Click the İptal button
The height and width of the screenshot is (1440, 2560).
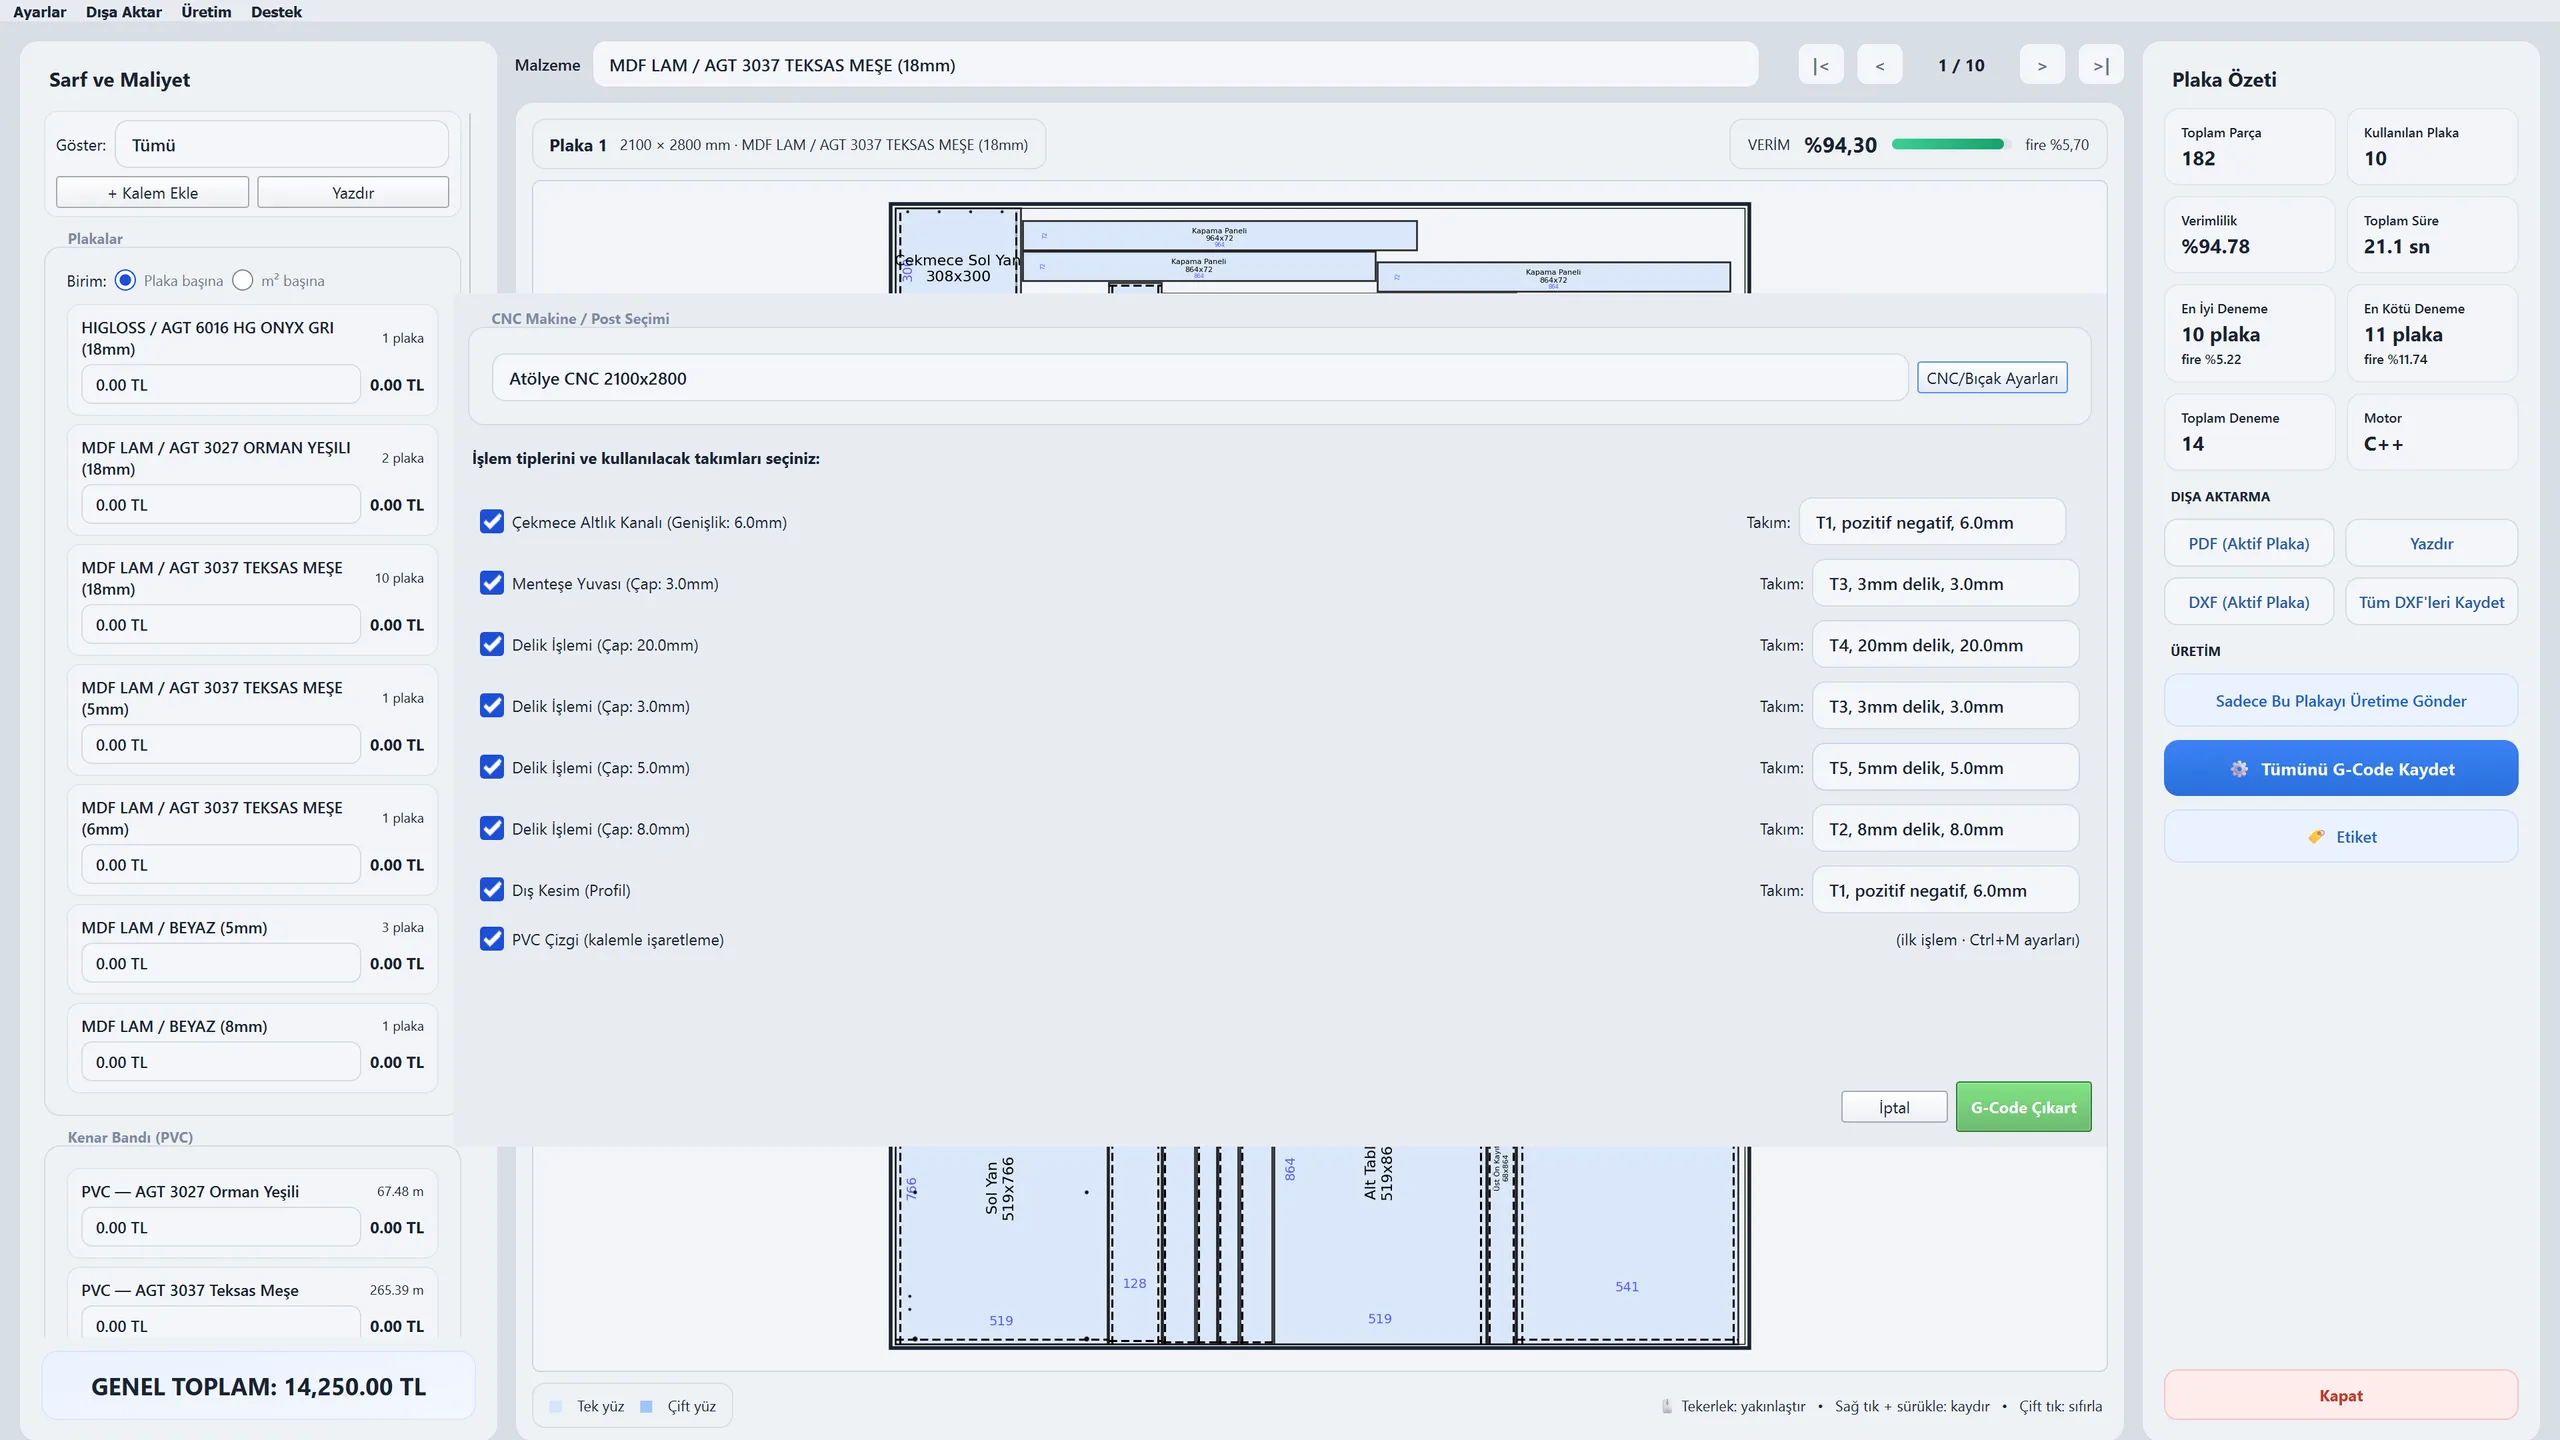point(1894,1107)
